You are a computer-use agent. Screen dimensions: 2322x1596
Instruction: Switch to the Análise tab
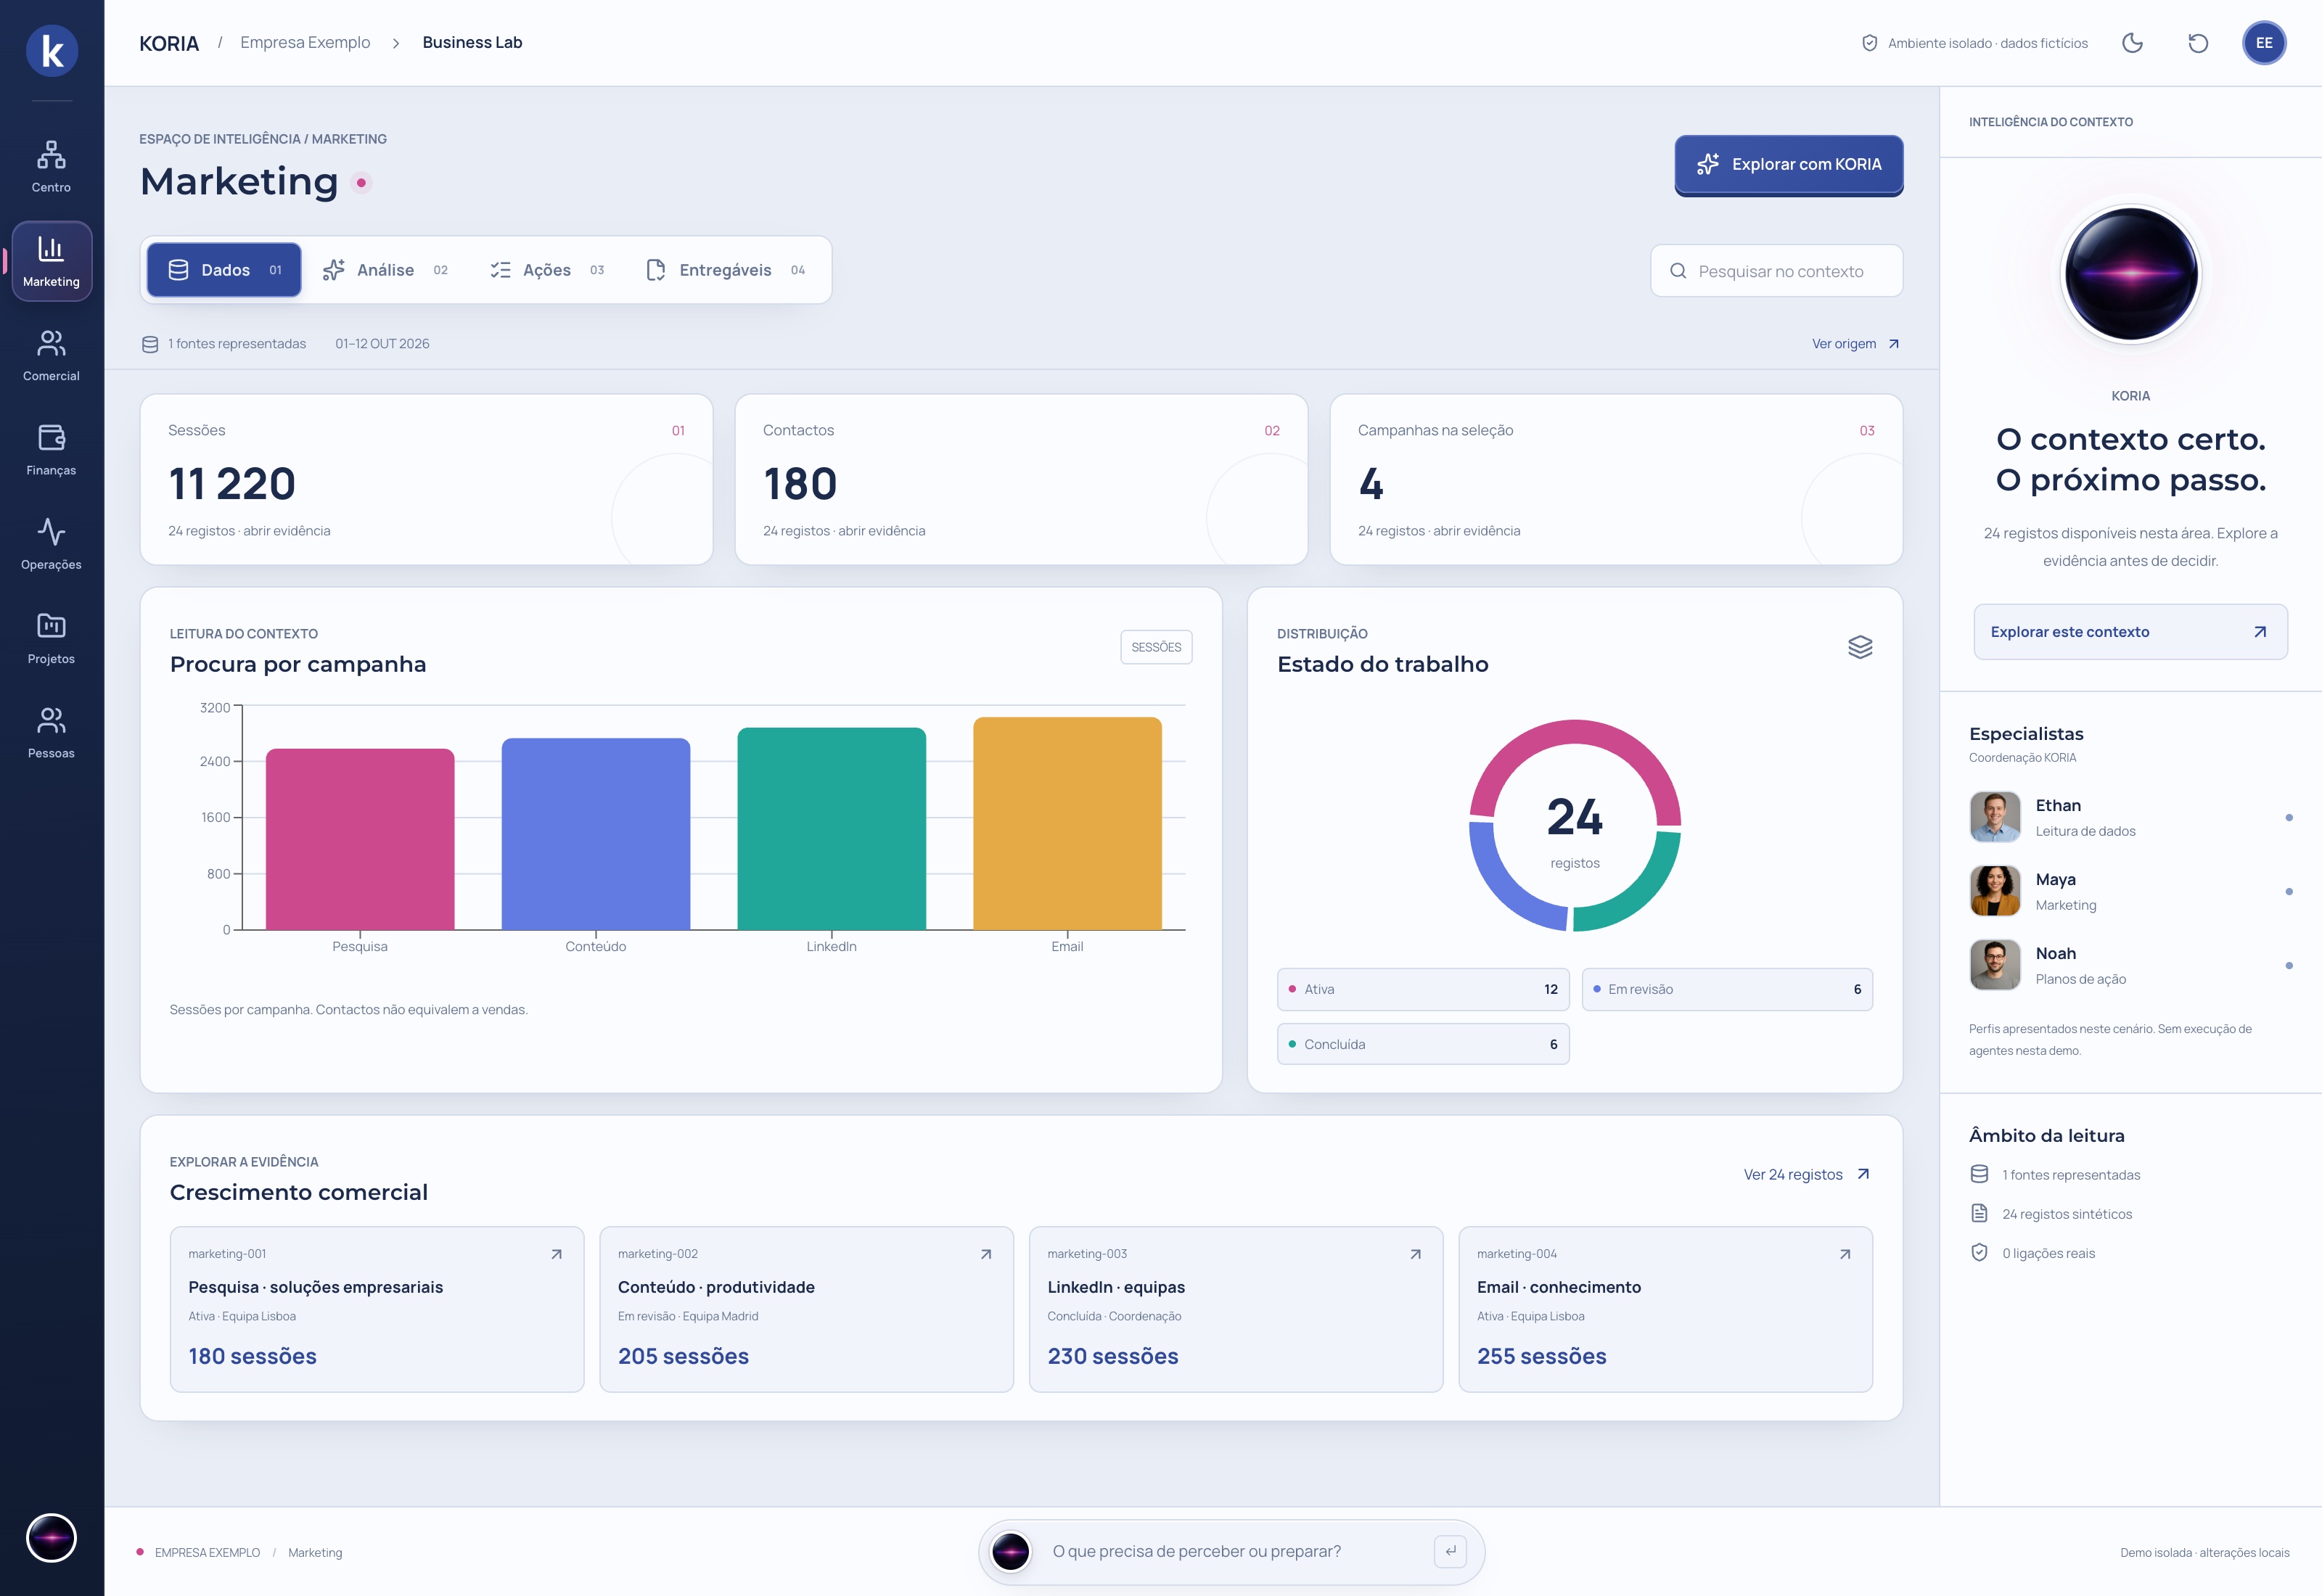(x=386, y=270)
